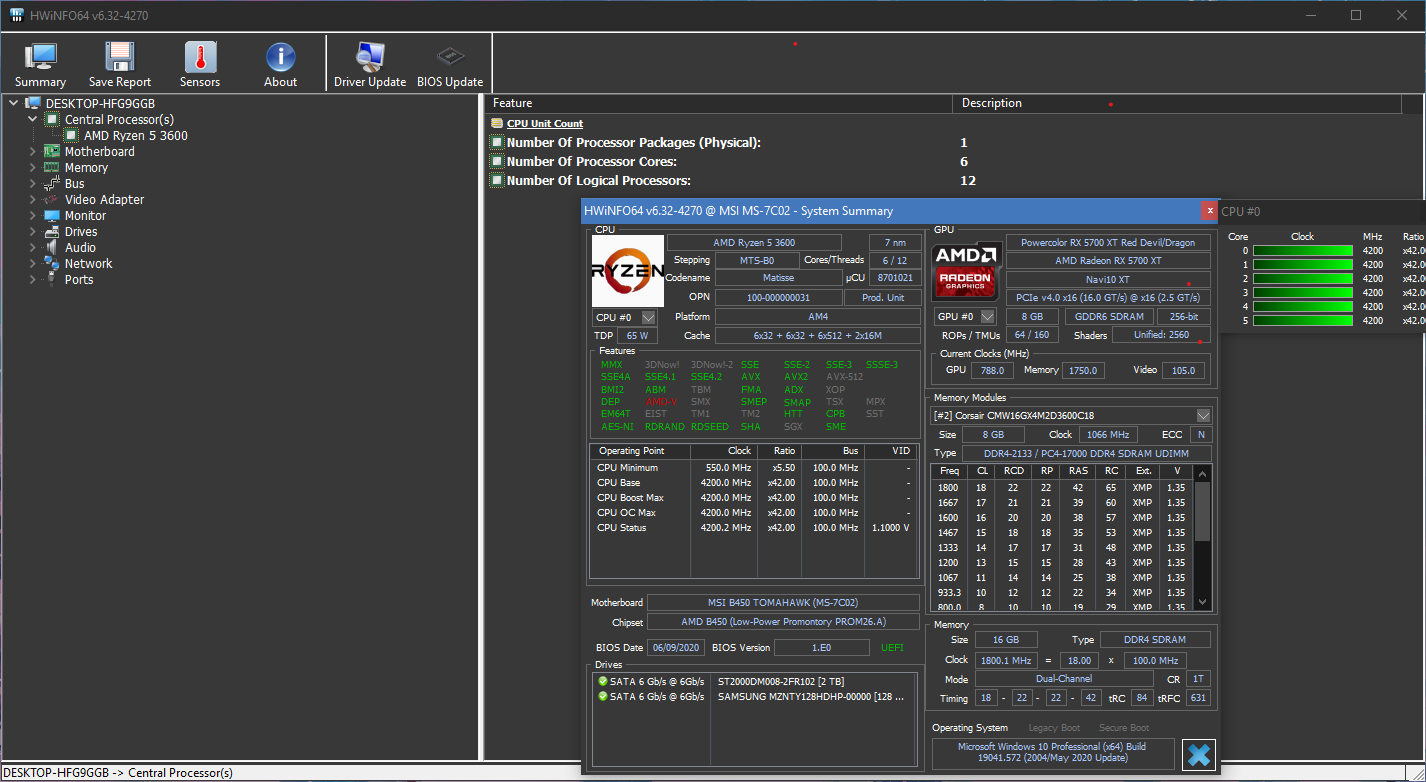Click the Drives icon in the tree
This screenshot has width=1426, height=782.
point(52,231)
